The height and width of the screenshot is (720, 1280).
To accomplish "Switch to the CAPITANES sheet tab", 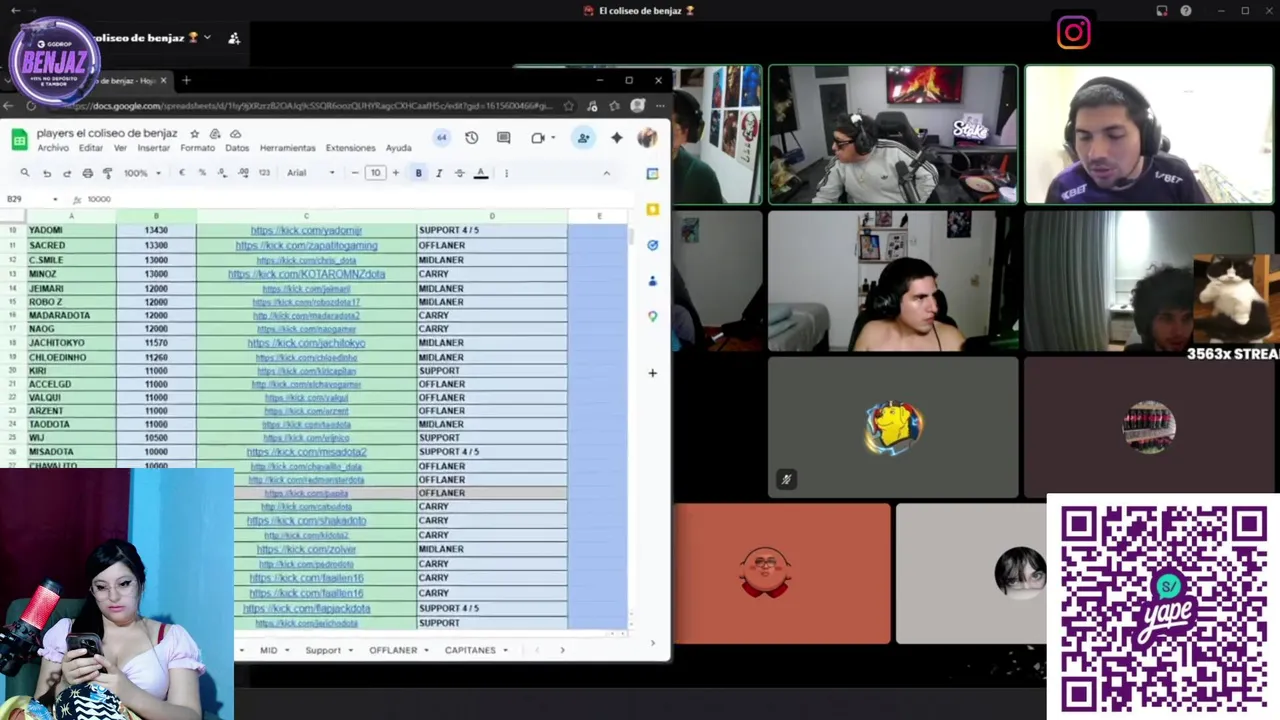I will tap(470, 650).
